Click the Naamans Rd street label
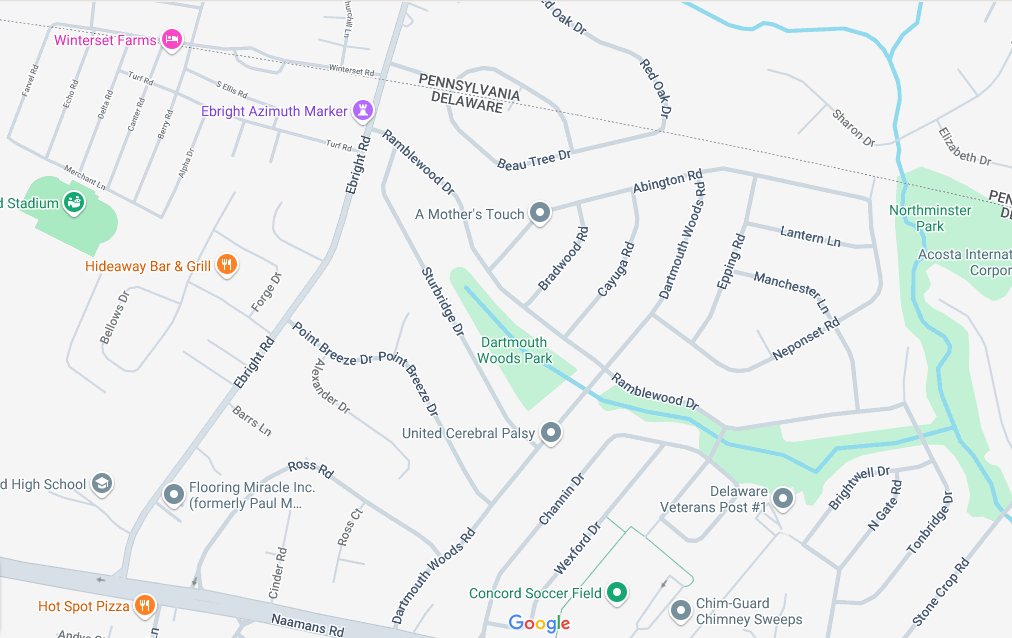The width and height of the screenshot is (1012, 638). click(307, 625)
